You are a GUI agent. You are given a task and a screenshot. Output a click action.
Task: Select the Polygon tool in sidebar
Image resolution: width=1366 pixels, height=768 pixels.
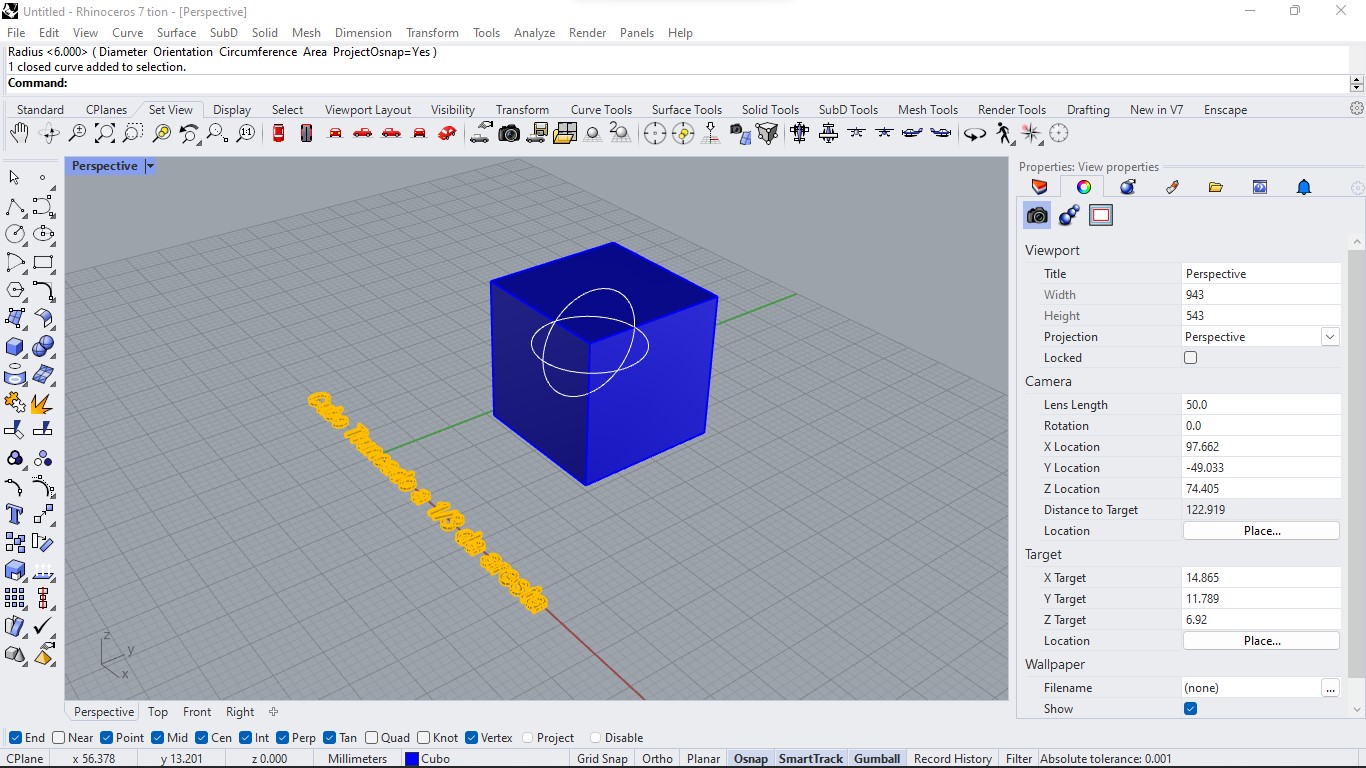pyautogui.click(x=15, y=291)
